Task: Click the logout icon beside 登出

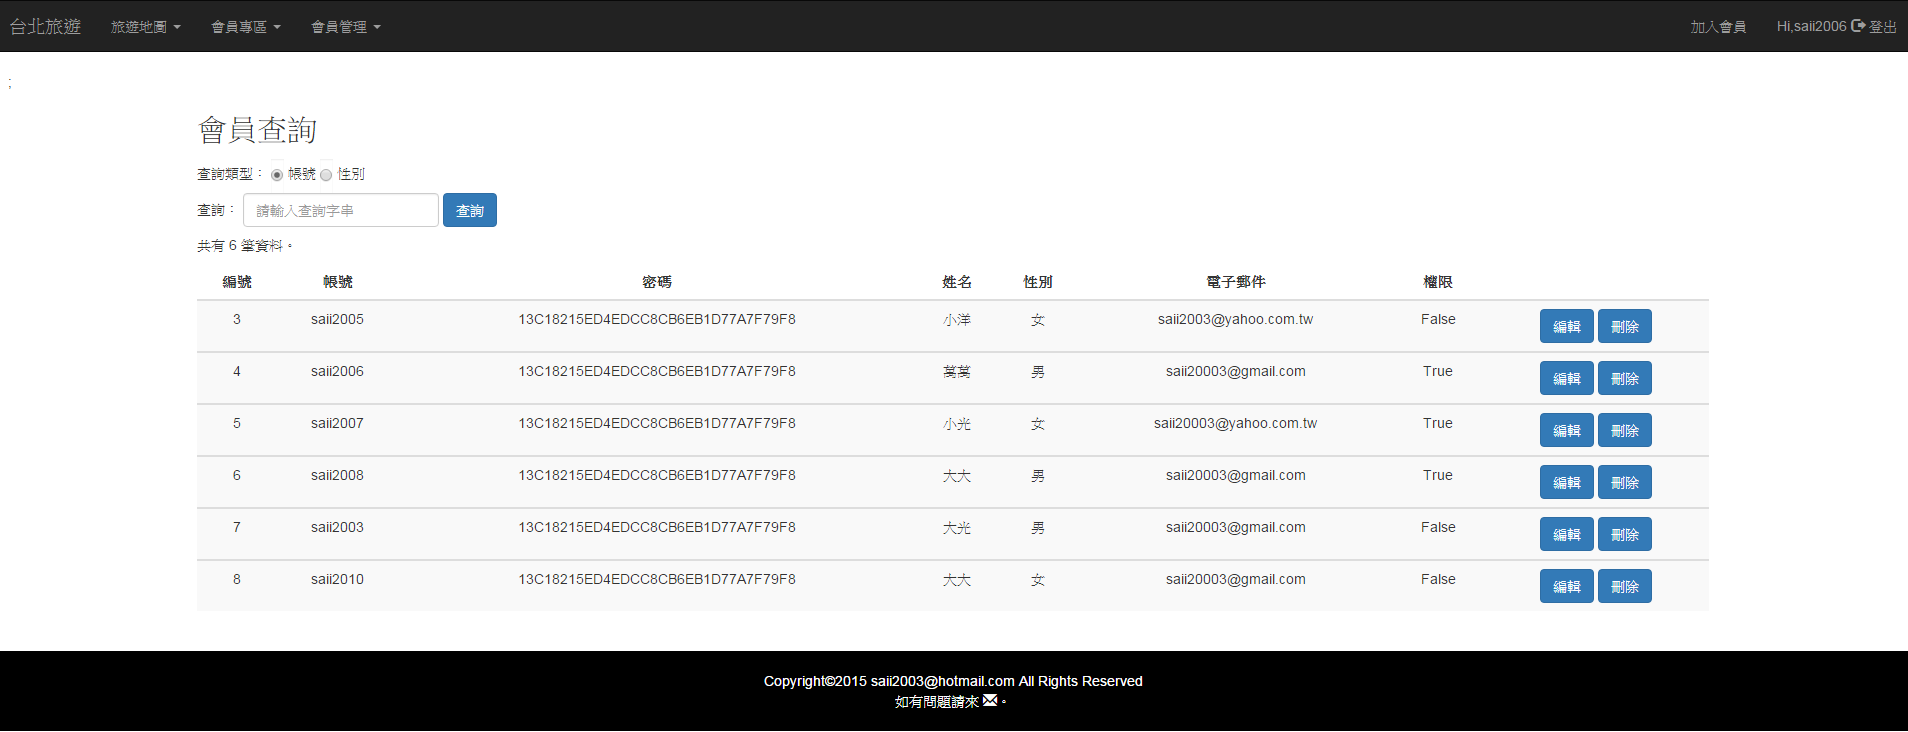Action: (x=1858, y=26)
